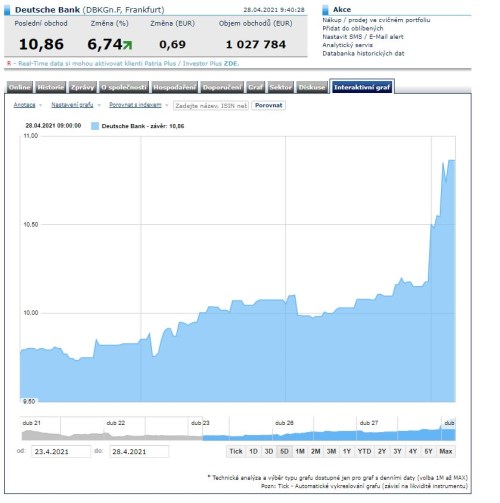Open Nákup / prodej ve cvičném portfoliu link
Image resolution: width=500 pixels, height=503 pixels.
click(x=376, y=20)
